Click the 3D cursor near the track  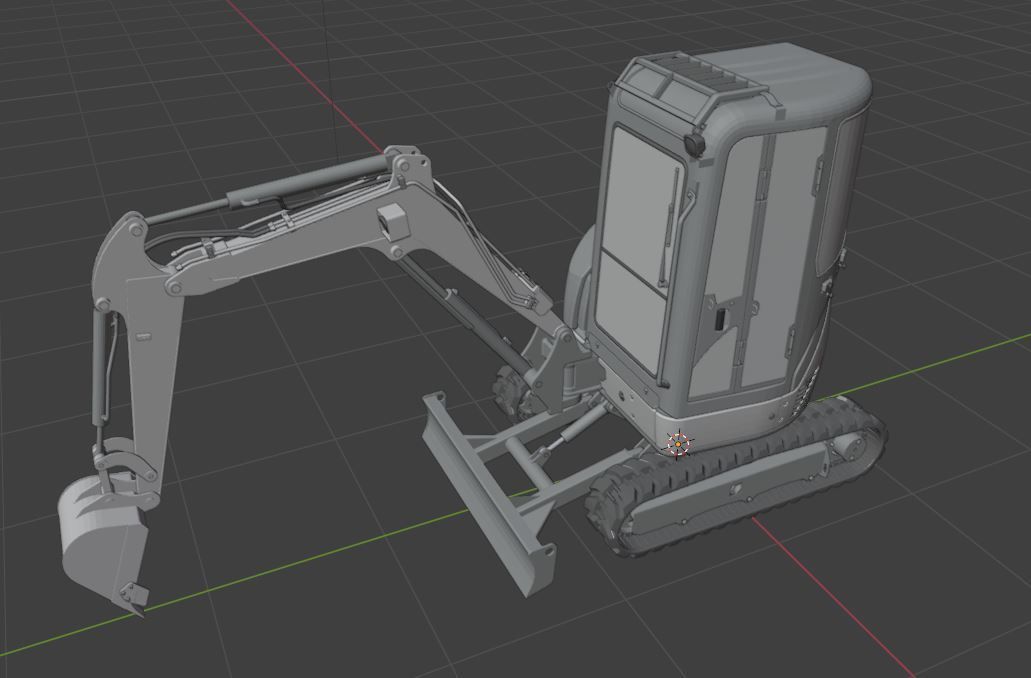pos(678,445)
